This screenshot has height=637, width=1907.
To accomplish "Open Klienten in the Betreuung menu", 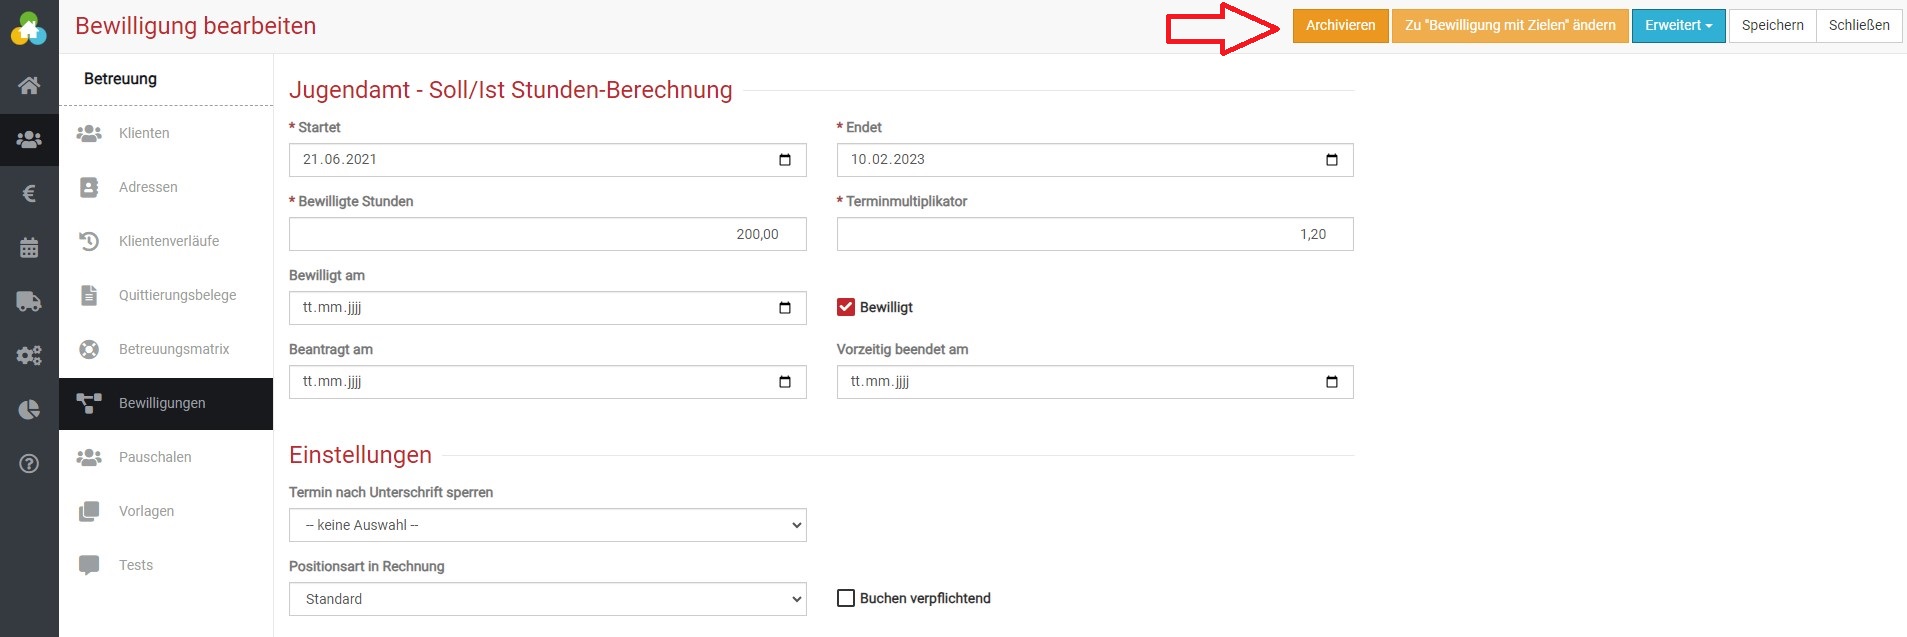I will point(166,133).
